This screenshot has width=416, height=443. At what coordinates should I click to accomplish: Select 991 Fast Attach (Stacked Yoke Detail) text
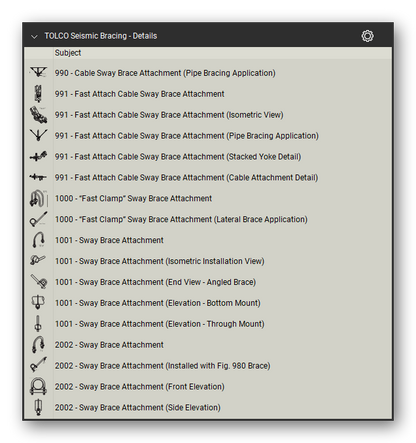coord(178,157)
